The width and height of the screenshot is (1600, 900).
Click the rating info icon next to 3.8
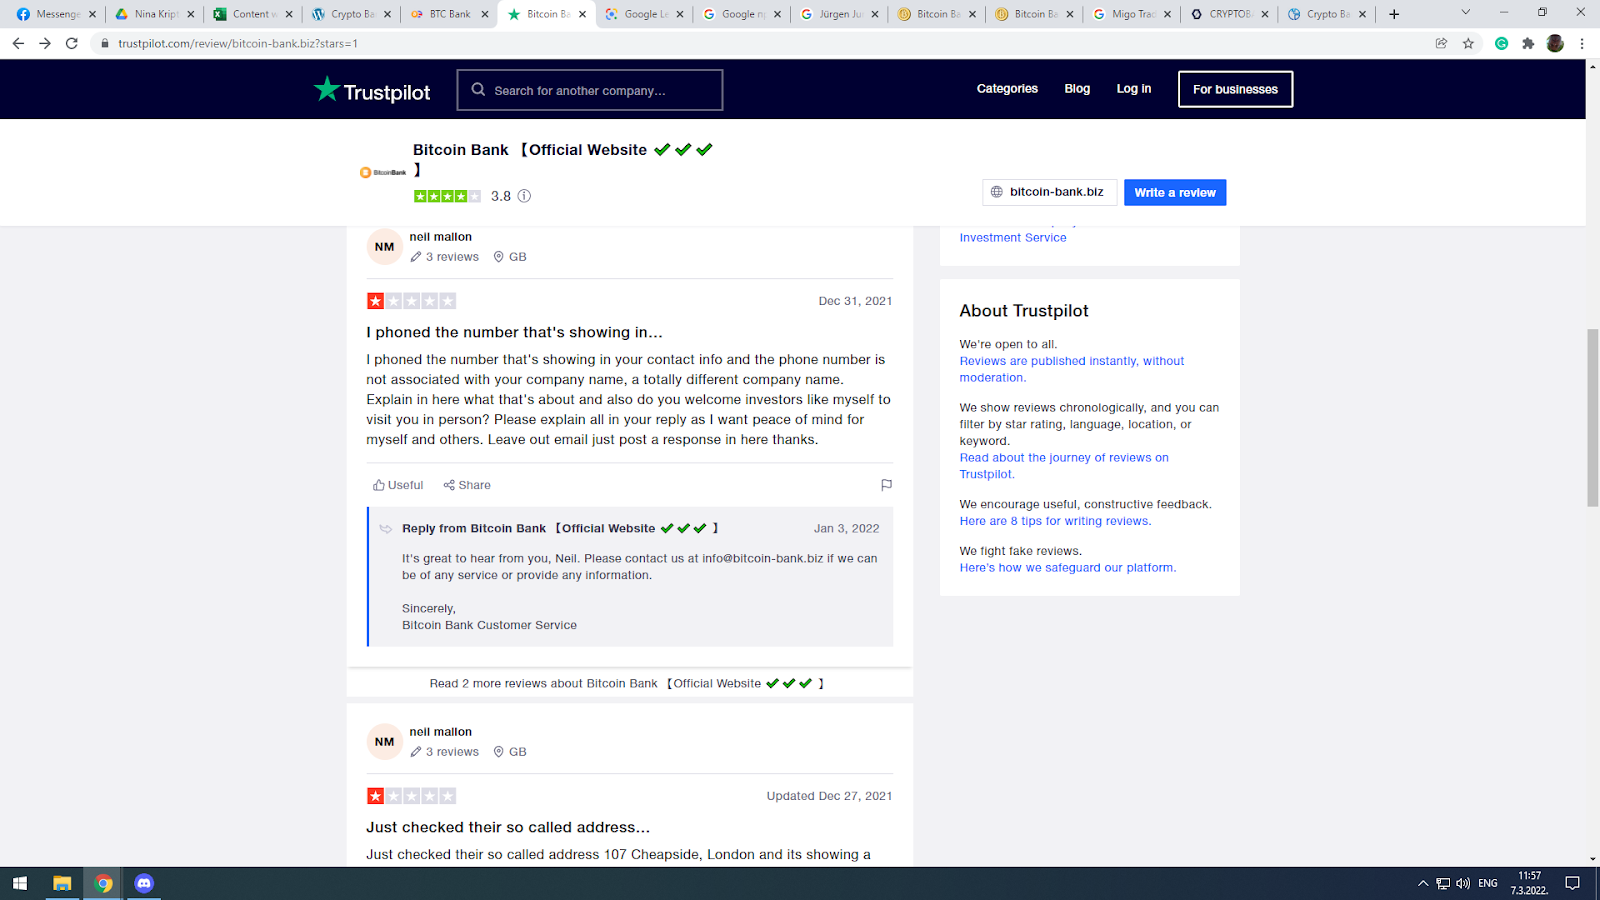(x=524, y=196)
